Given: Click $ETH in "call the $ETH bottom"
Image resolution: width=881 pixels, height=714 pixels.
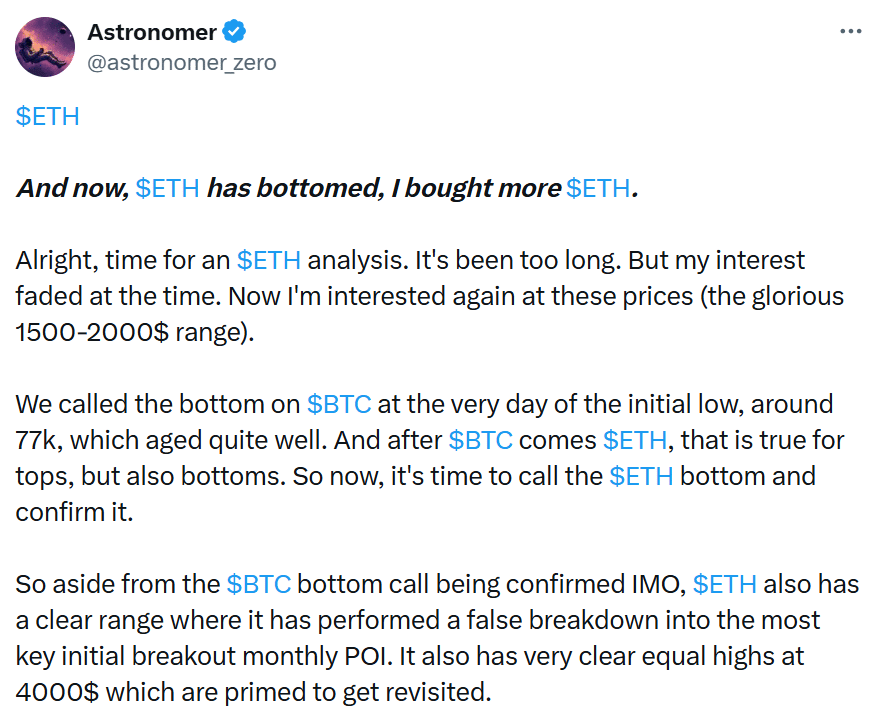Looking at the screenshot, I should pos(642,476).
